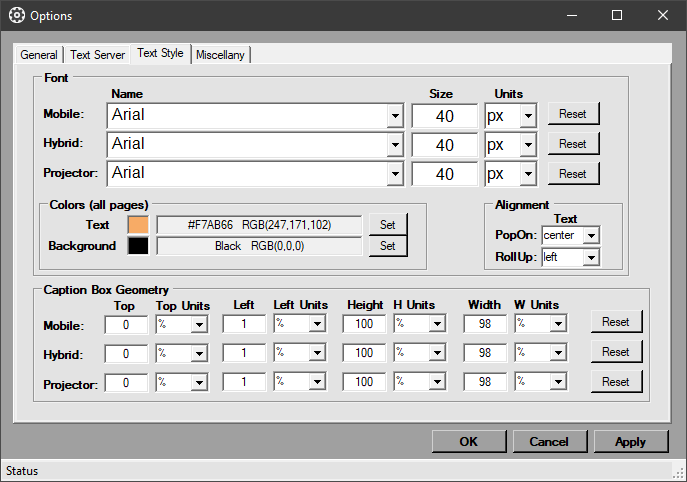This screenshot has width=687, height=482.
Task: Reset the Hybrid caption box geometry
Action: tap(616, 352)
